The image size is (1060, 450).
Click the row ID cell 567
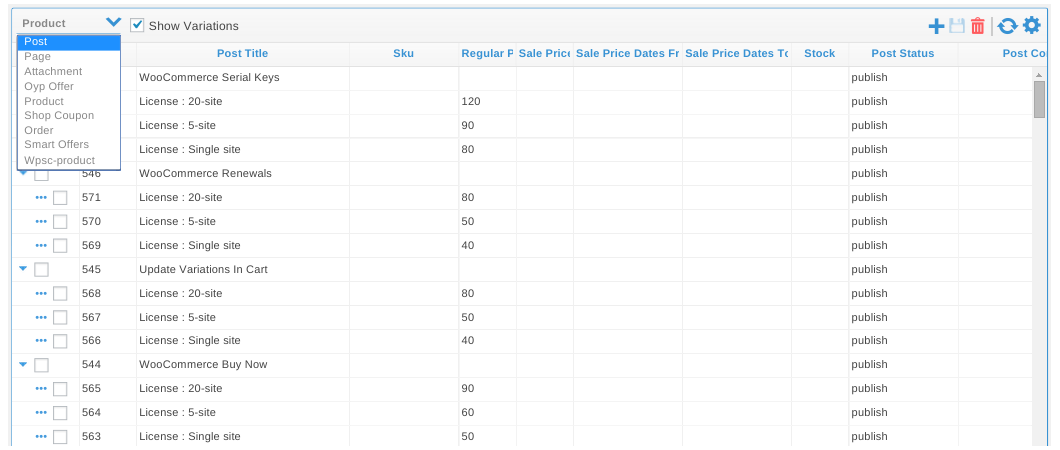pos(107,318)
